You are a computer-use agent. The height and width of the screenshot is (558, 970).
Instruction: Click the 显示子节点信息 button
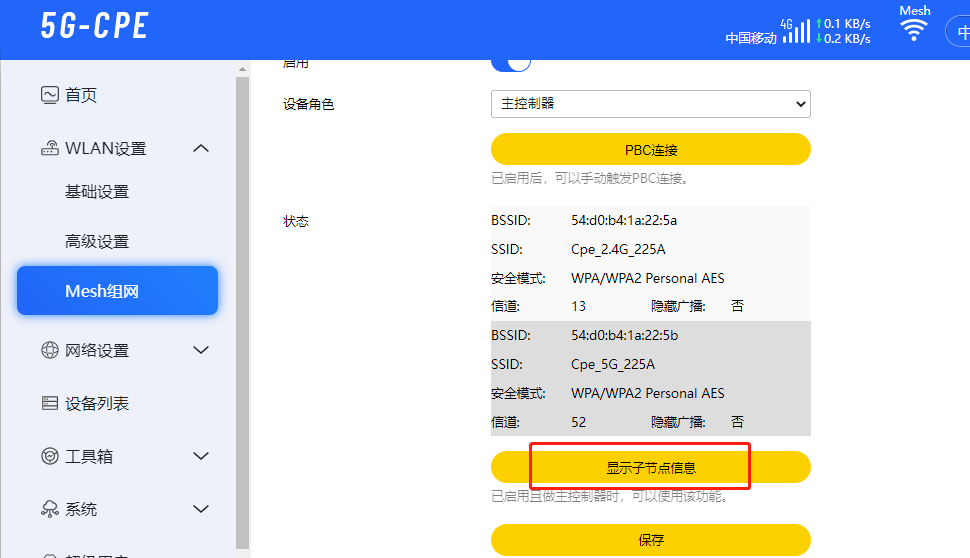coord(650,467)
